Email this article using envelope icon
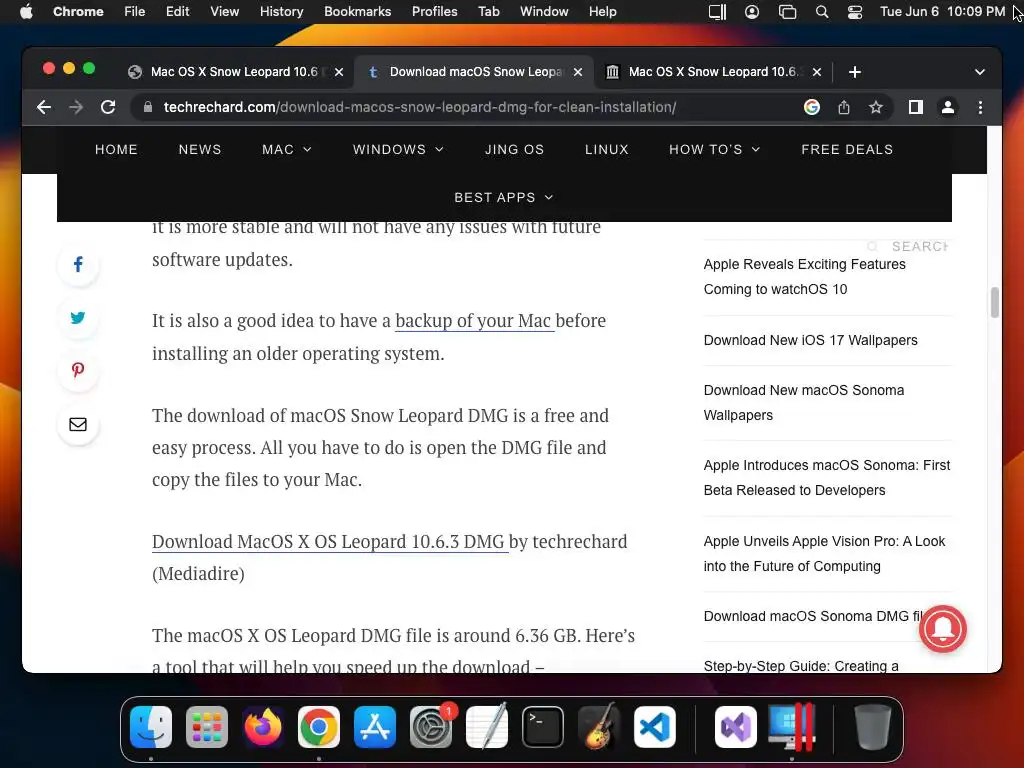 (x=78, y=424)
